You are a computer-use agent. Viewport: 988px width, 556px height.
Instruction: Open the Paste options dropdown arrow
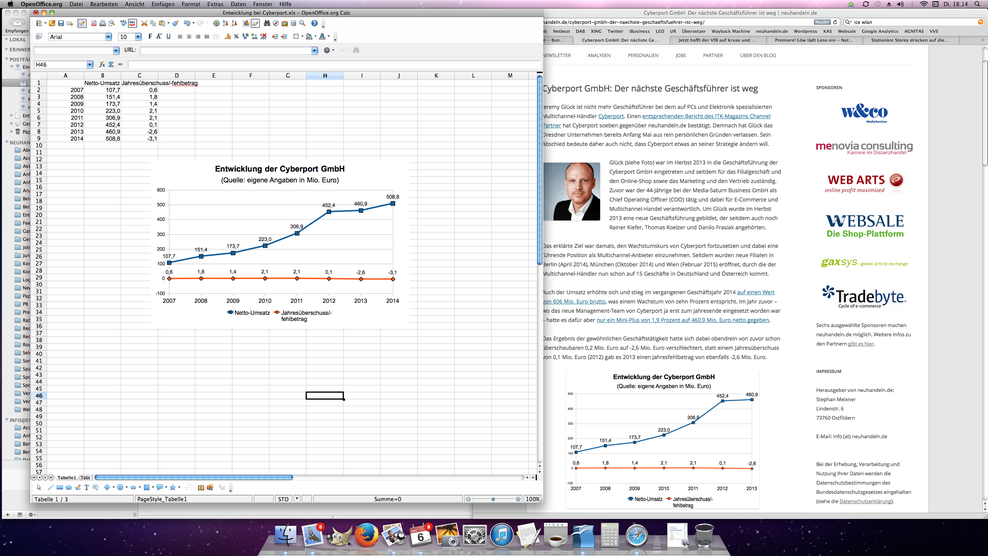(x=168, y=23)
